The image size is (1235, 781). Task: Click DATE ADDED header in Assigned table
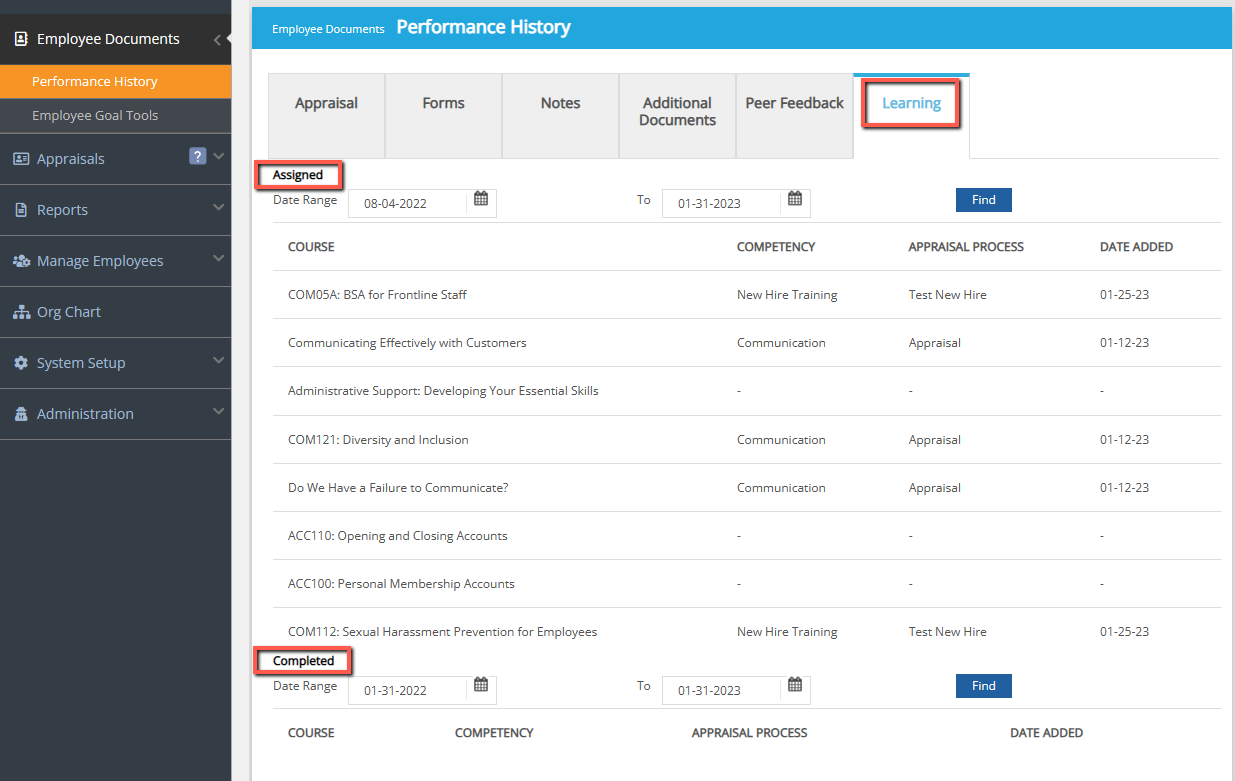pos(1136,247)
